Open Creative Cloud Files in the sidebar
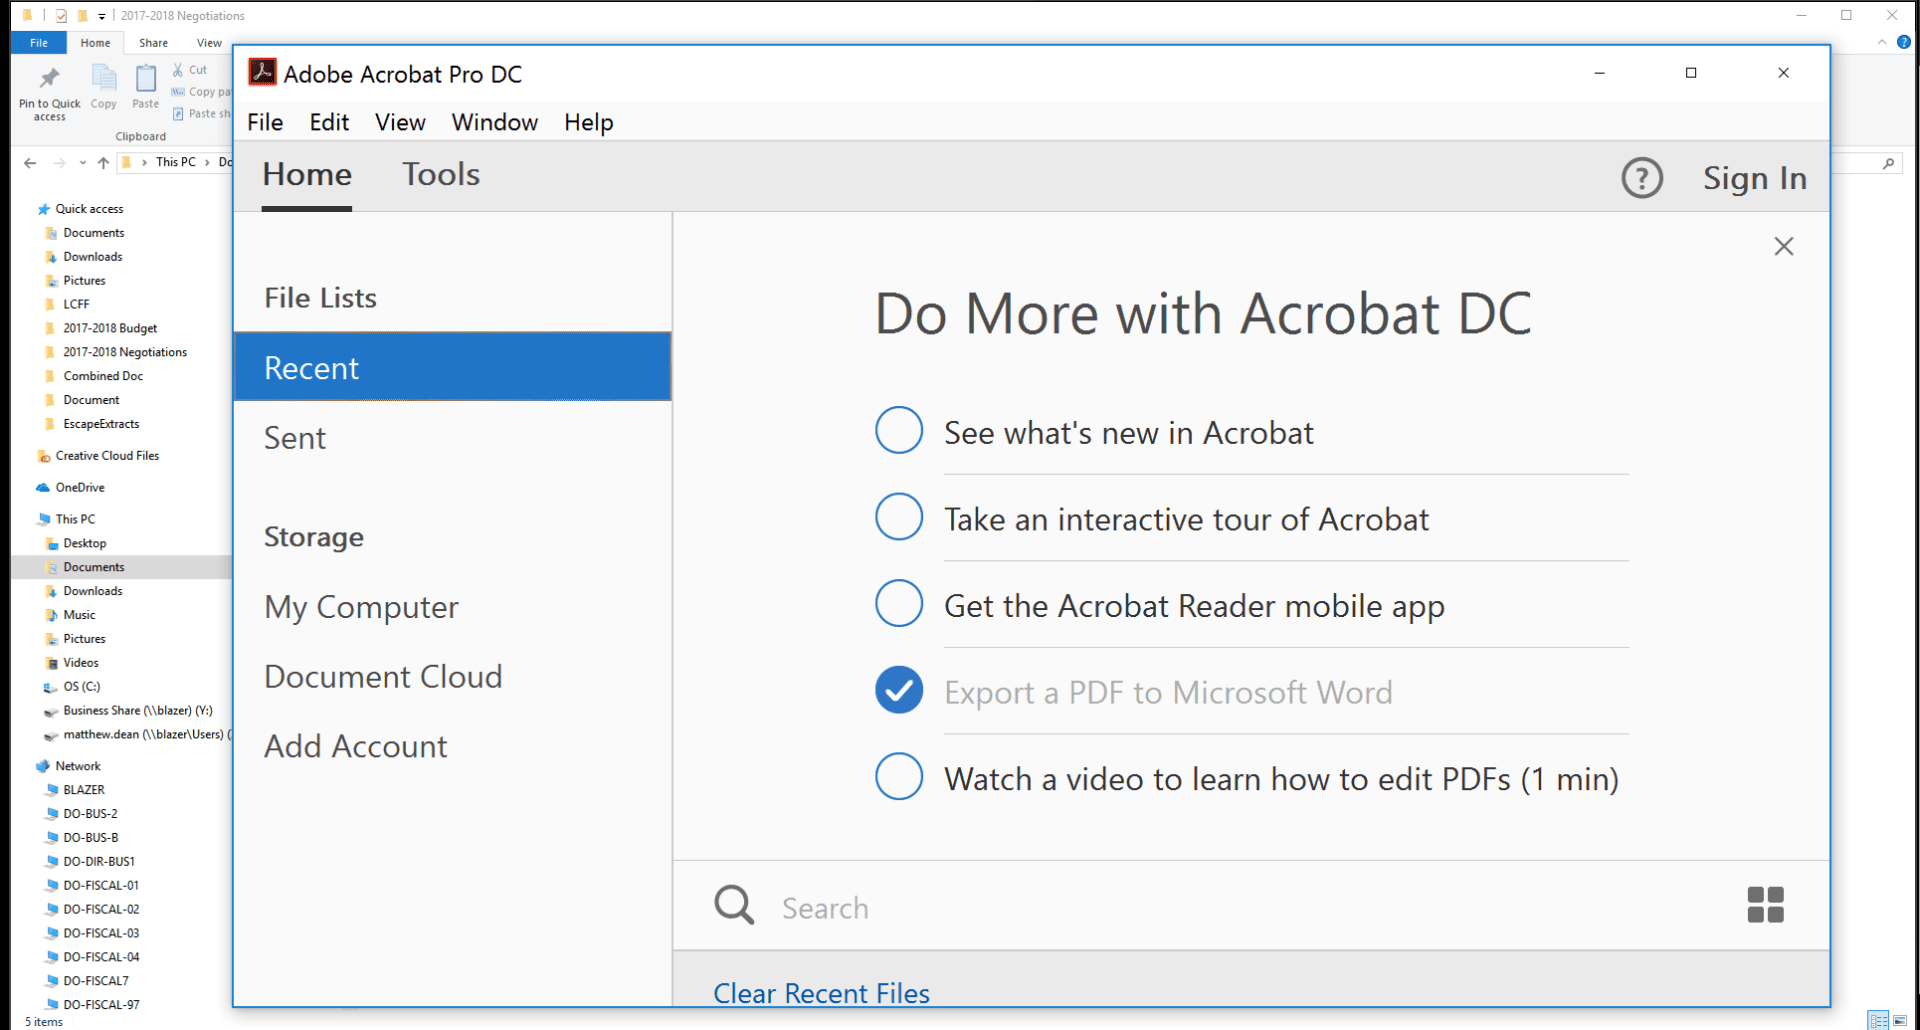 coord(106,455)
